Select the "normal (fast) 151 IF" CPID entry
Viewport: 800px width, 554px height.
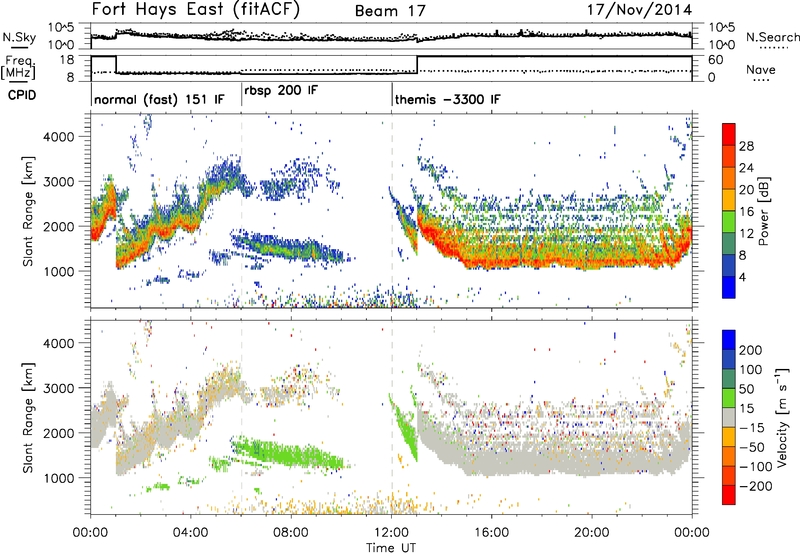pyautogui.click(x=159, y=99)
